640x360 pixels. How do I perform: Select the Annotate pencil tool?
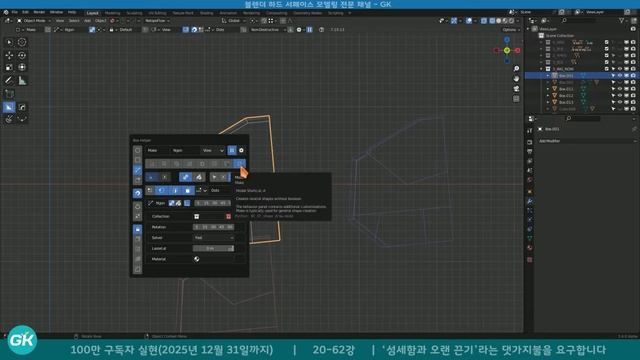9,81
